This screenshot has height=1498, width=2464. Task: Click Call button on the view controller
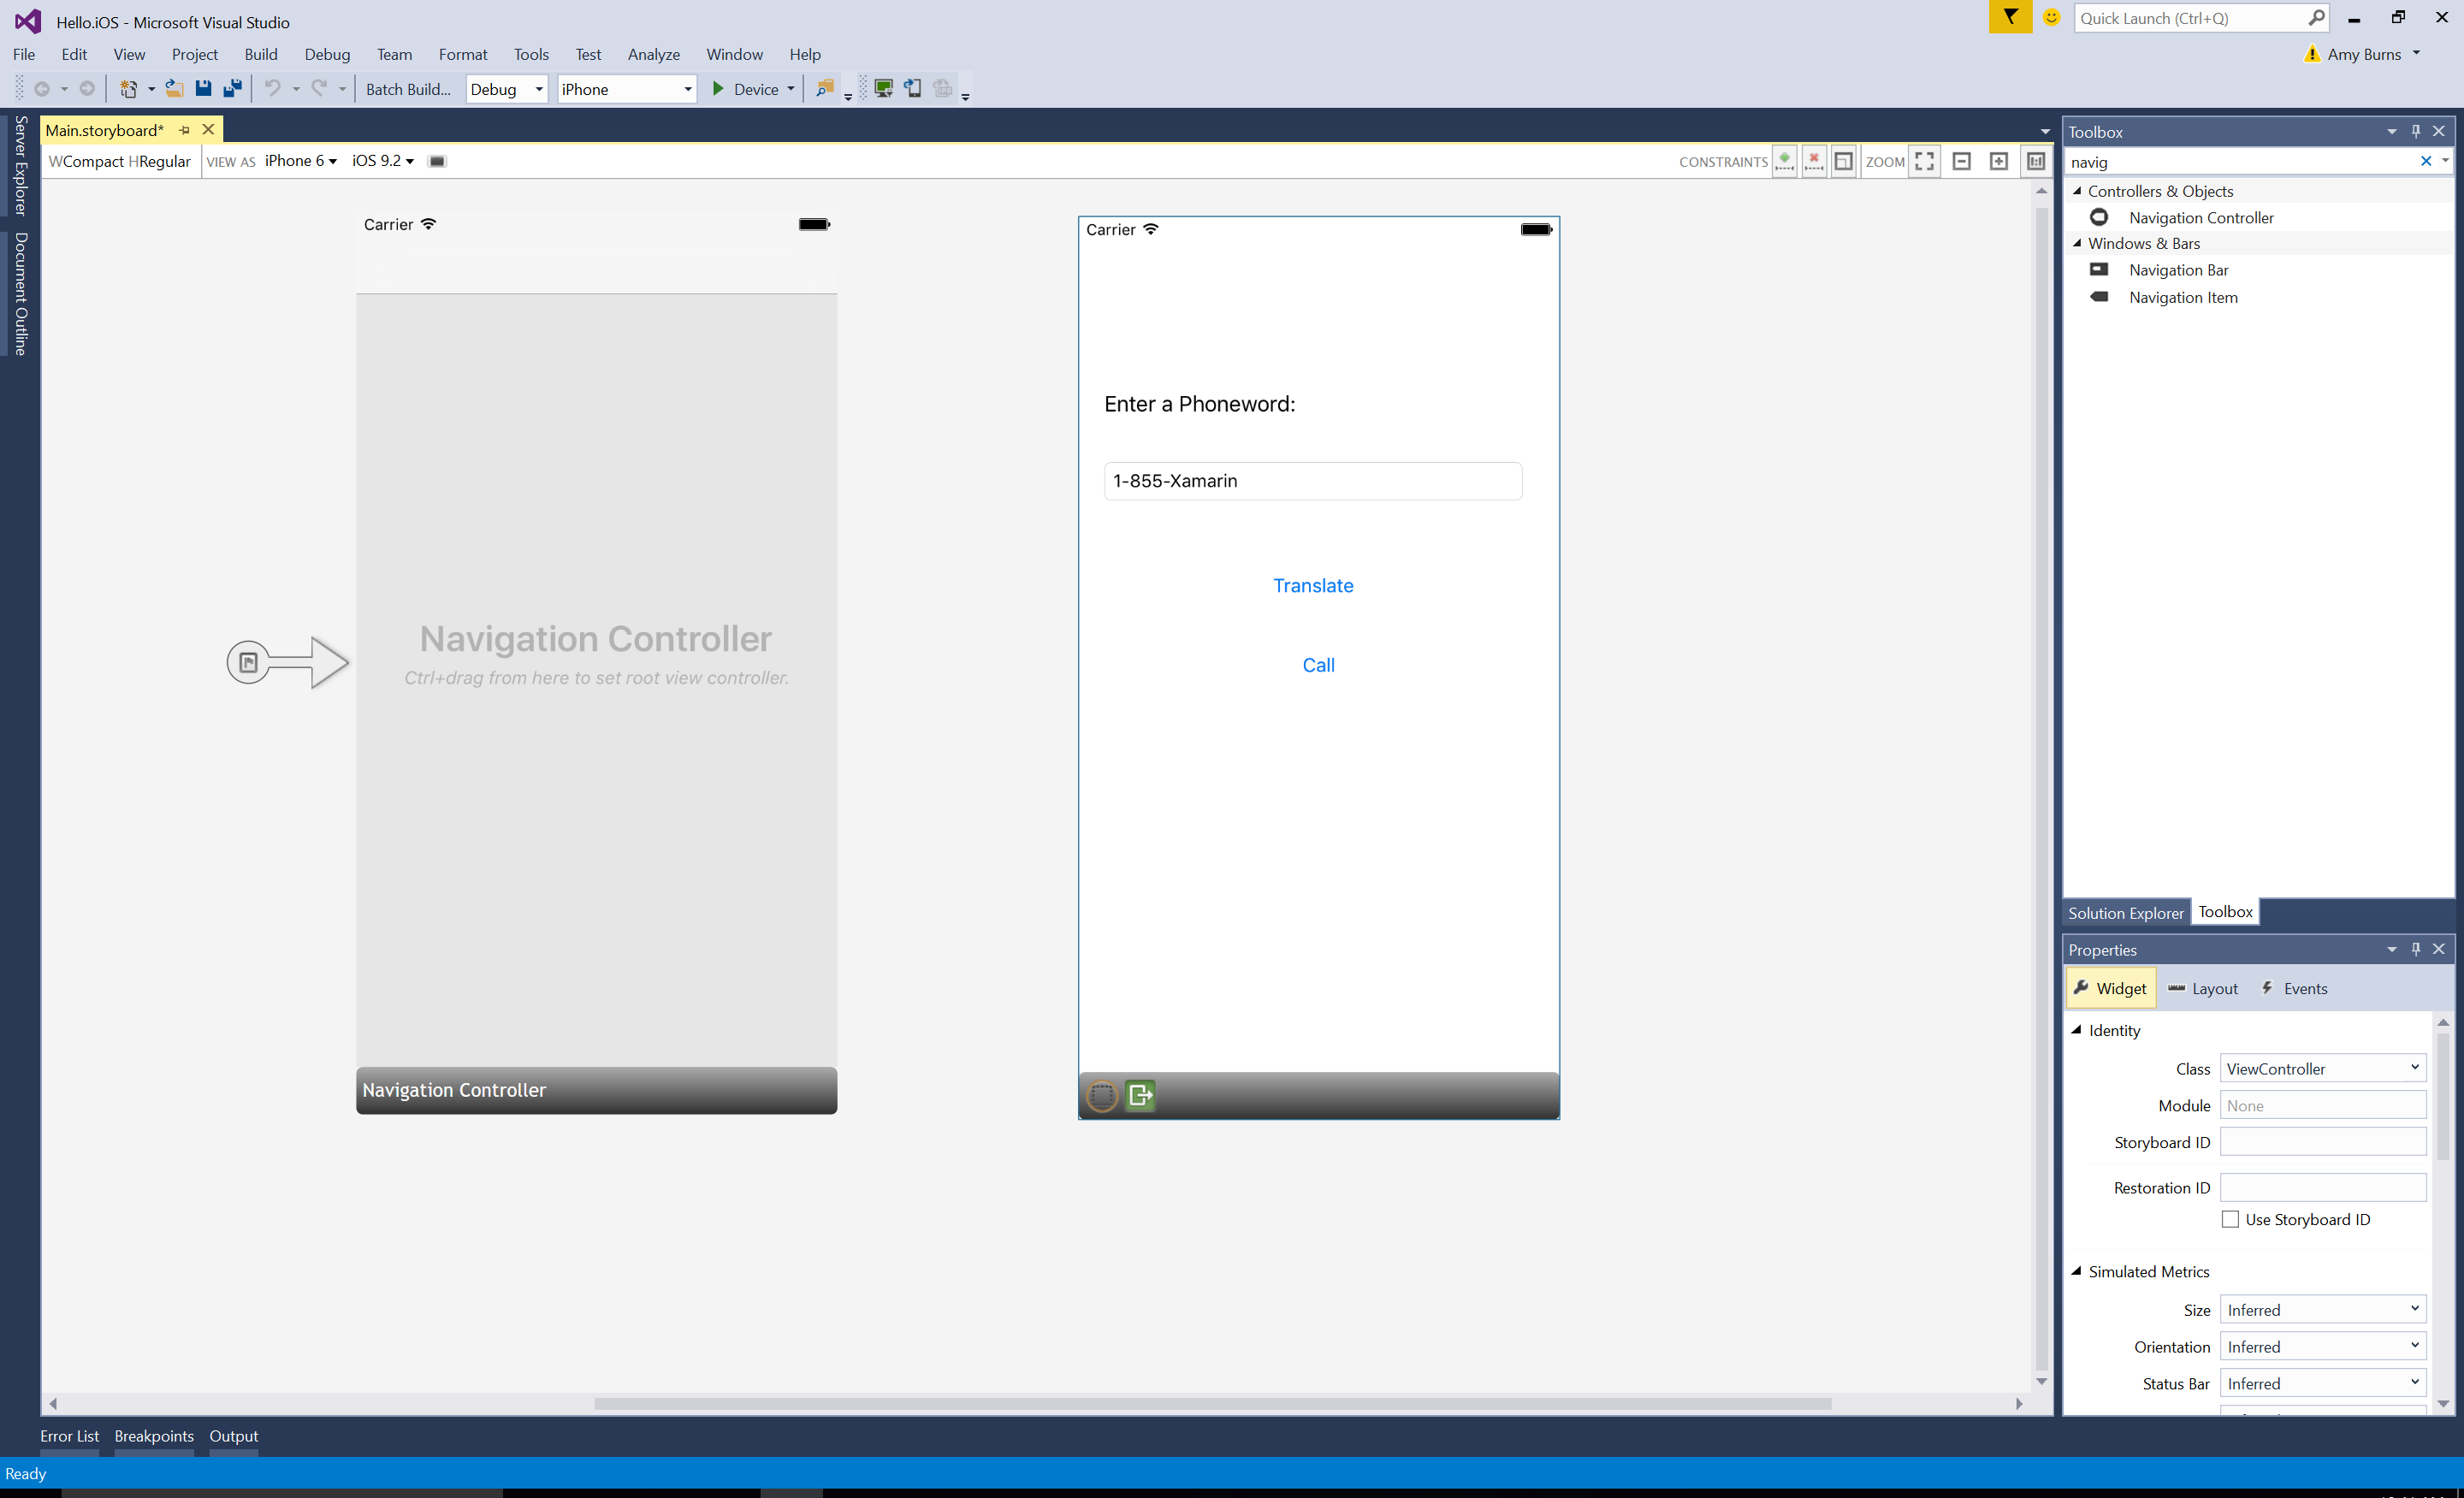1317,664
